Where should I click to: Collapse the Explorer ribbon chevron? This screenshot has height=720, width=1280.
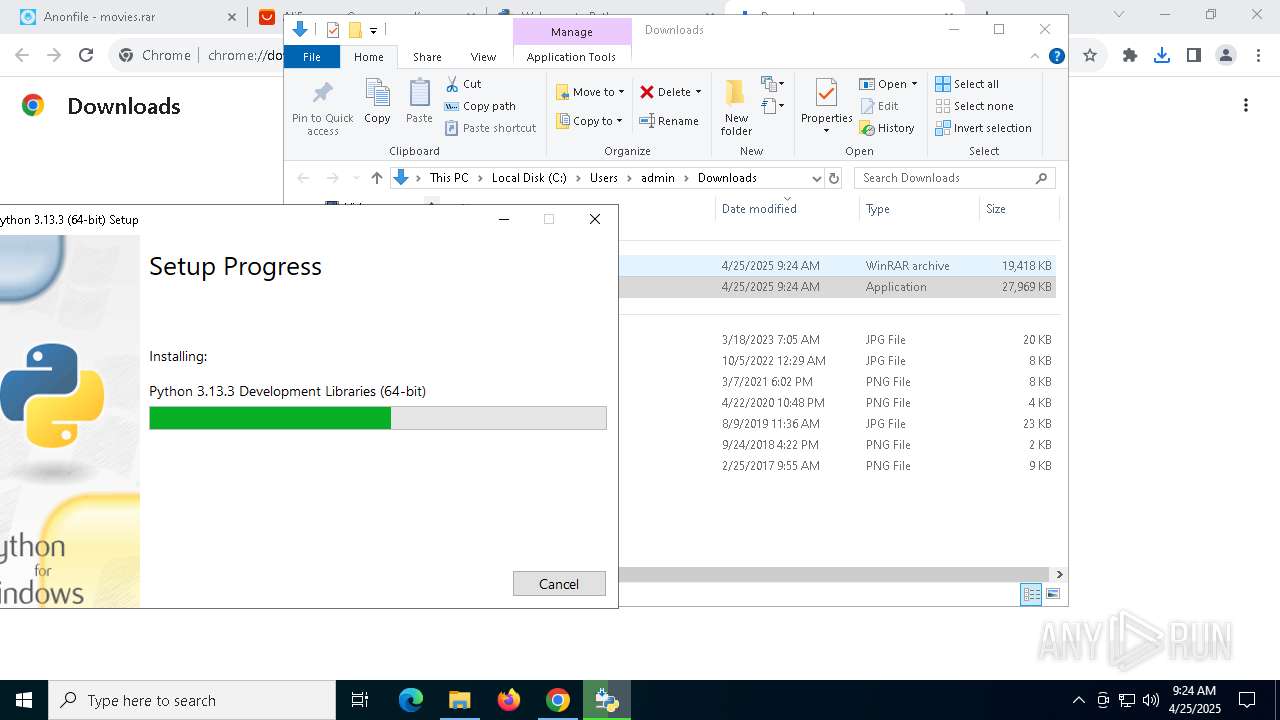point(1035,57)
